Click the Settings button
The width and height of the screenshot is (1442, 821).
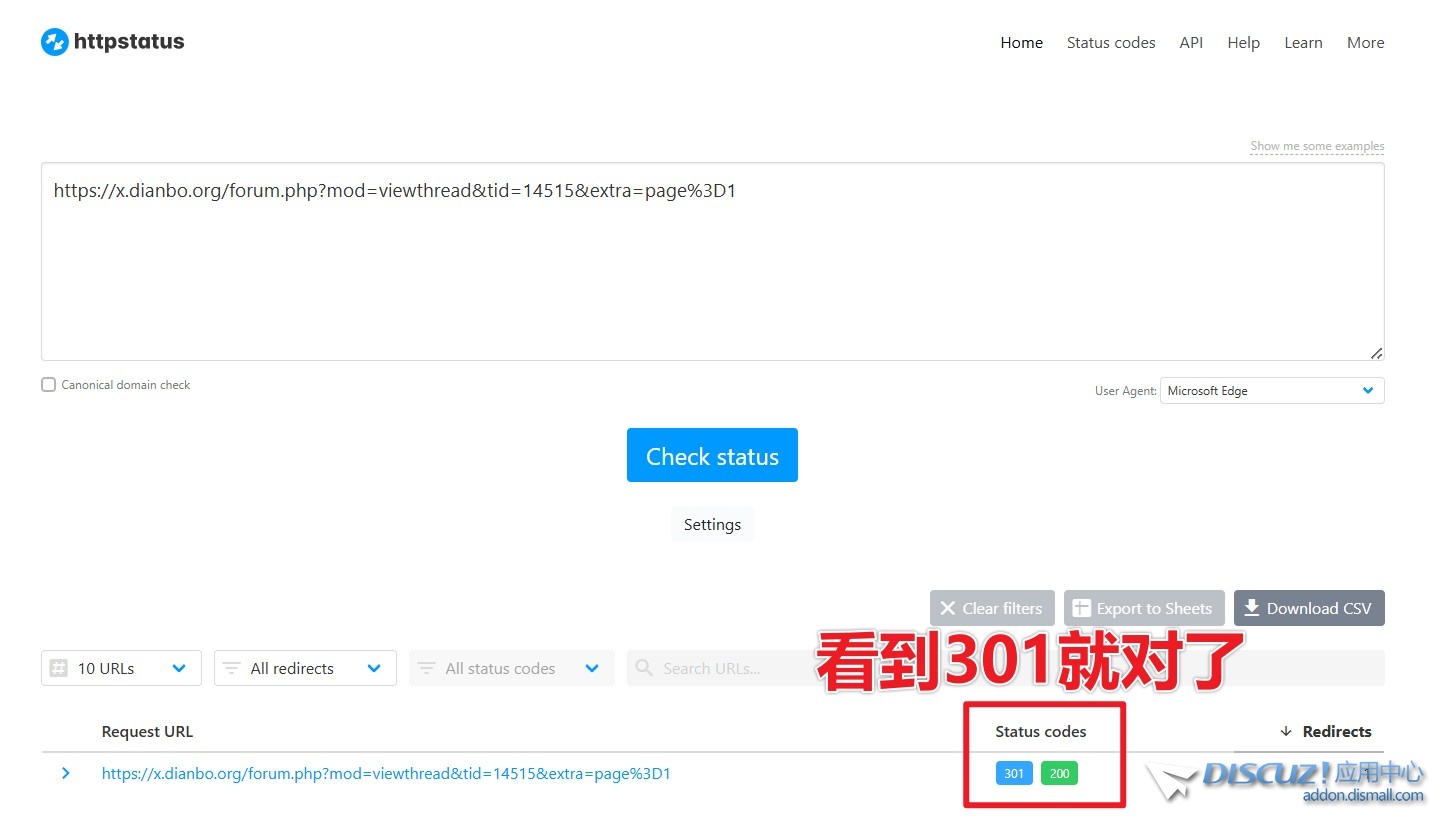tap(712, 525)
